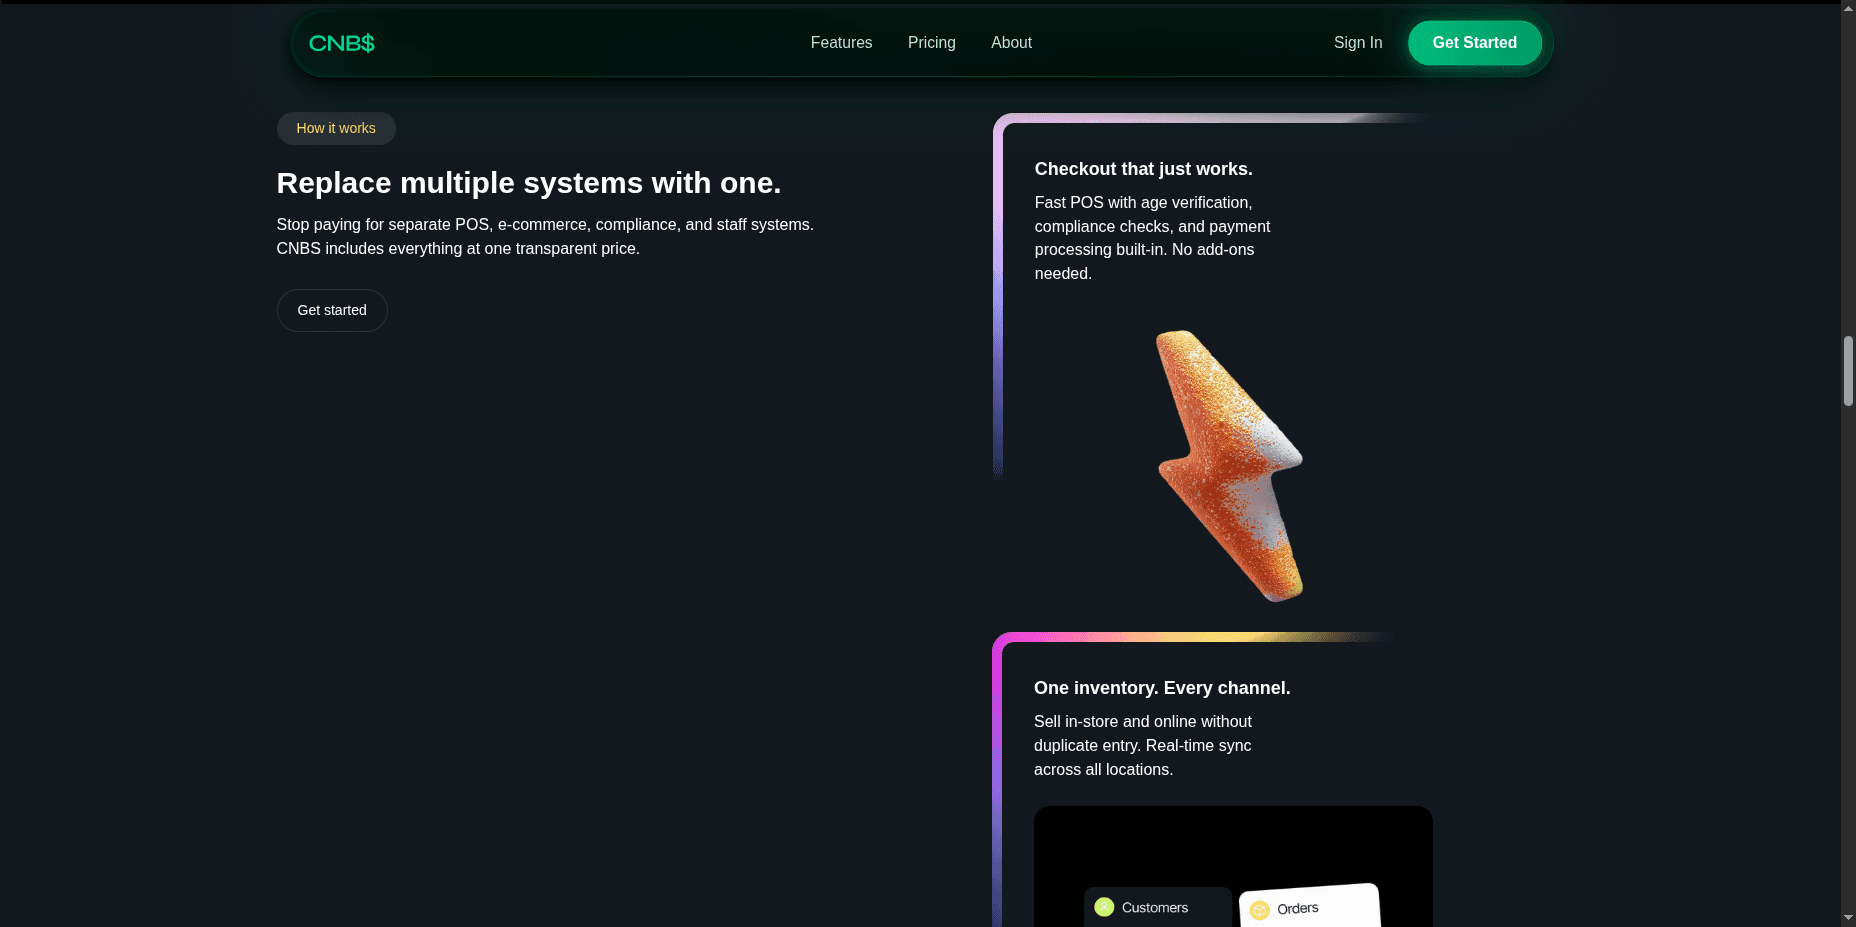Screen dimensions: 1856x927
Task: Click the How it works badge
Action: tap(336, 128)
